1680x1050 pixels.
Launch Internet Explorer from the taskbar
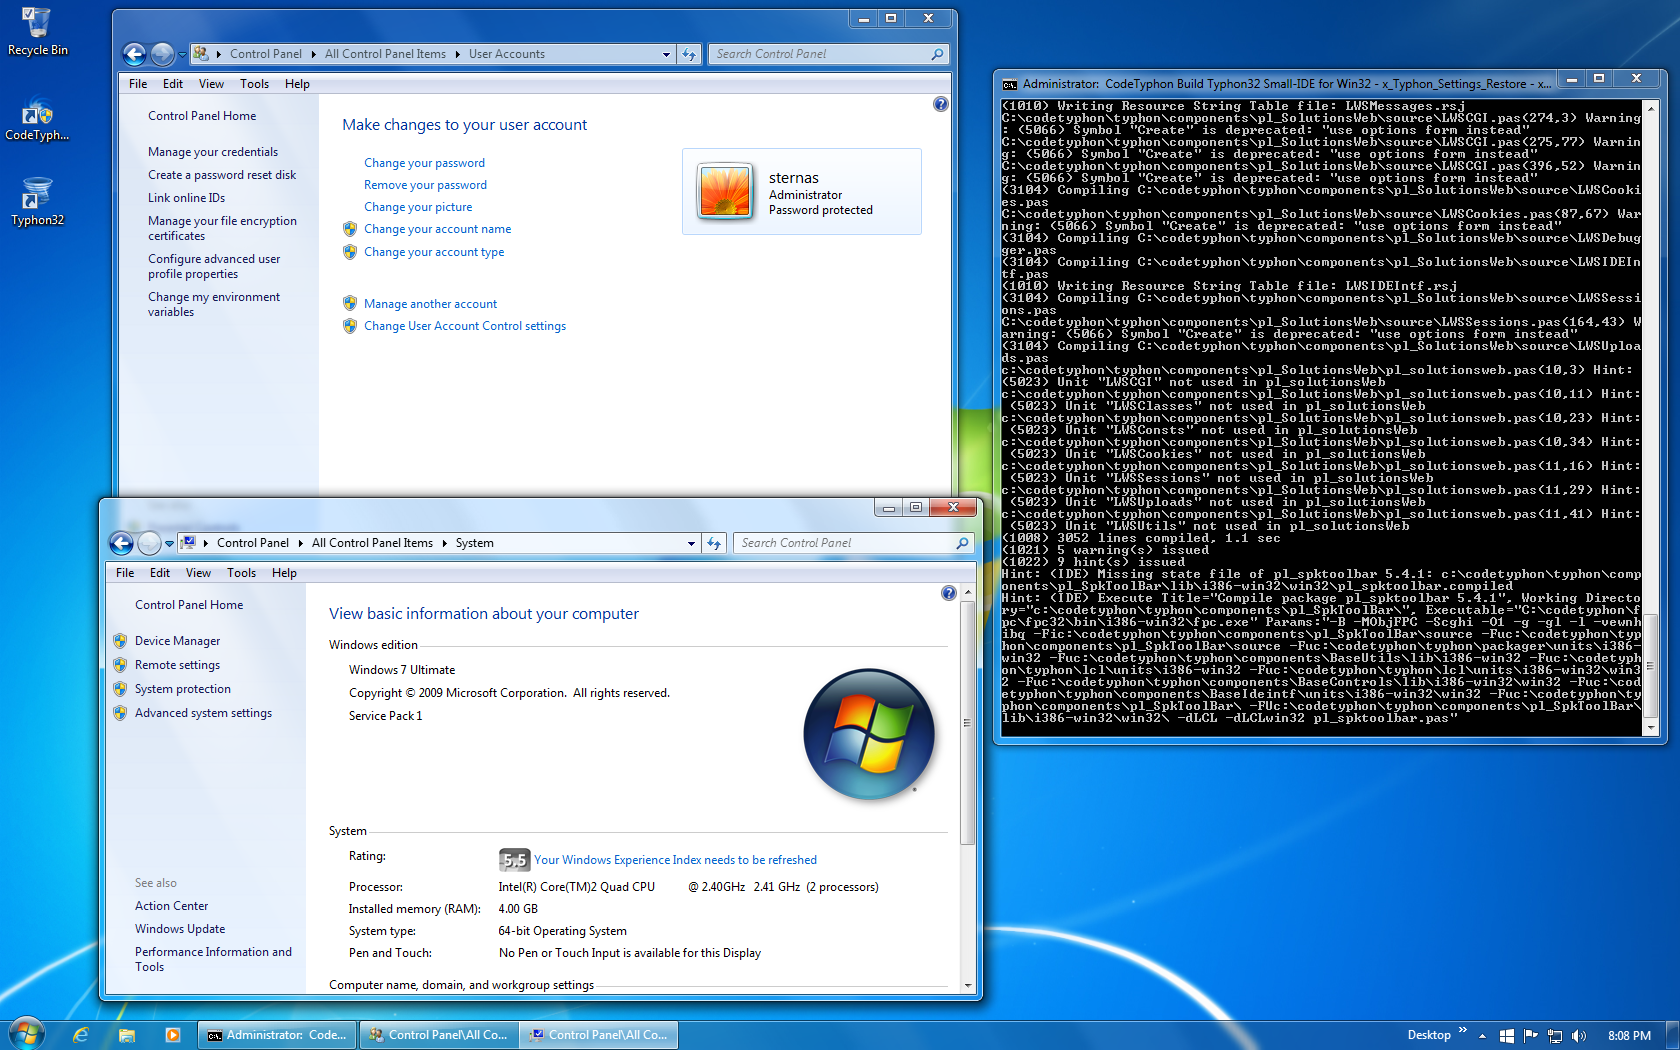pos(81,1035)
